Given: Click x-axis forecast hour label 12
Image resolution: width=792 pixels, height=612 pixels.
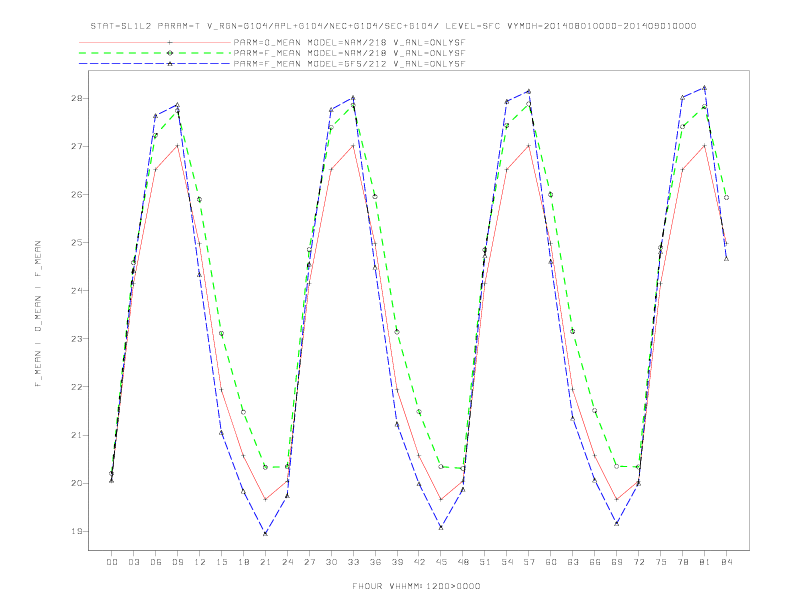Looking at the screenshot, I should pyautogui.click(x=200, y=562).
